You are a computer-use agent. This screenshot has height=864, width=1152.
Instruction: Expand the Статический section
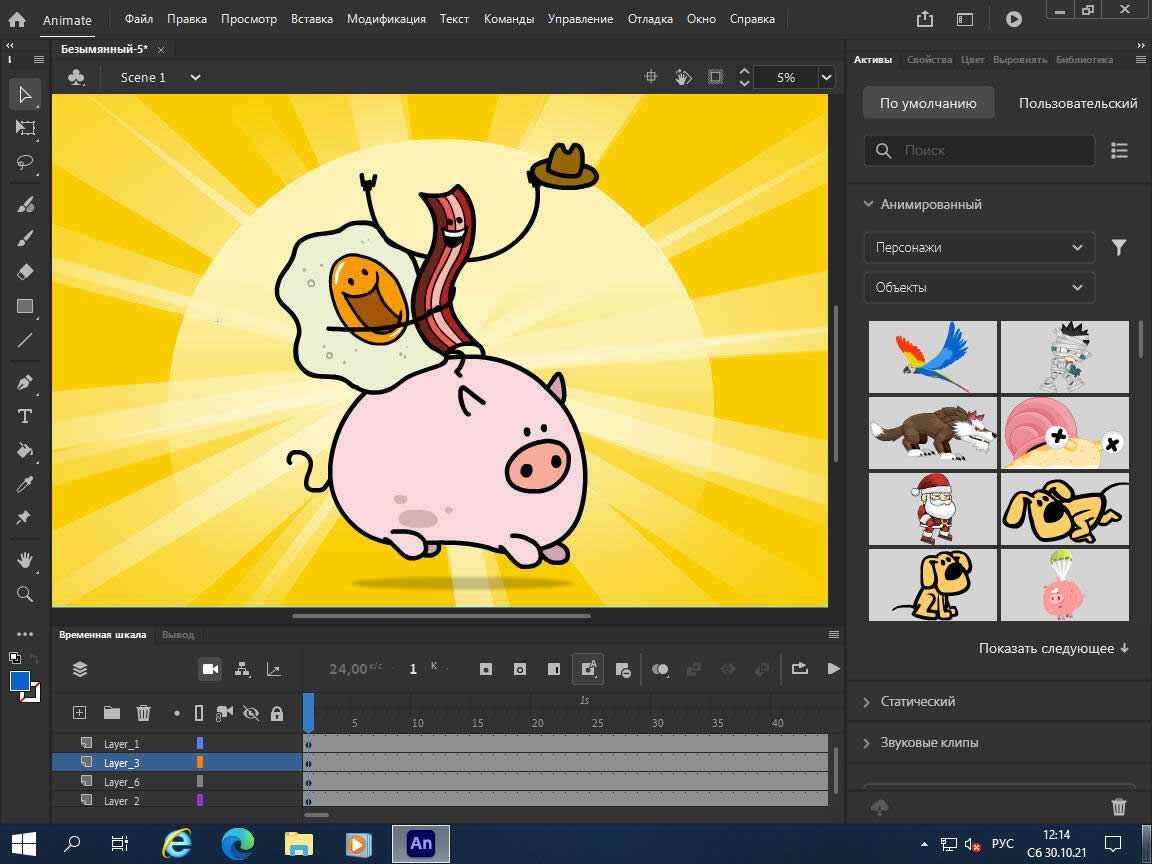pos(919,701)
